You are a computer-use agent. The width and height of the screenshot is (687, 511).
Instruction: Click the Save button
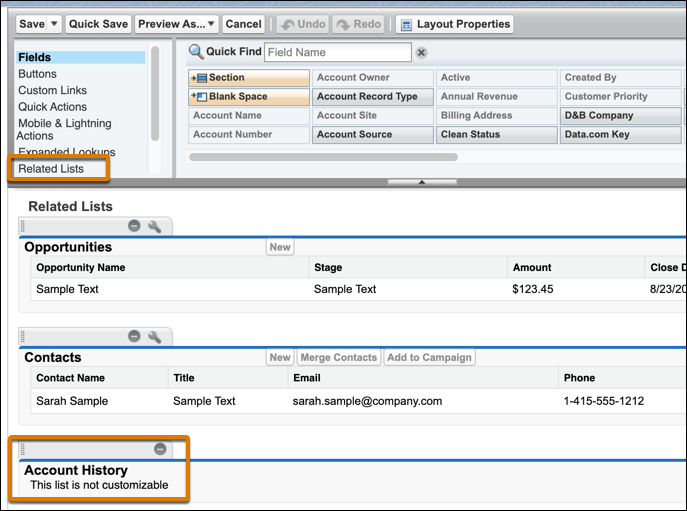[x=32, y=24]
